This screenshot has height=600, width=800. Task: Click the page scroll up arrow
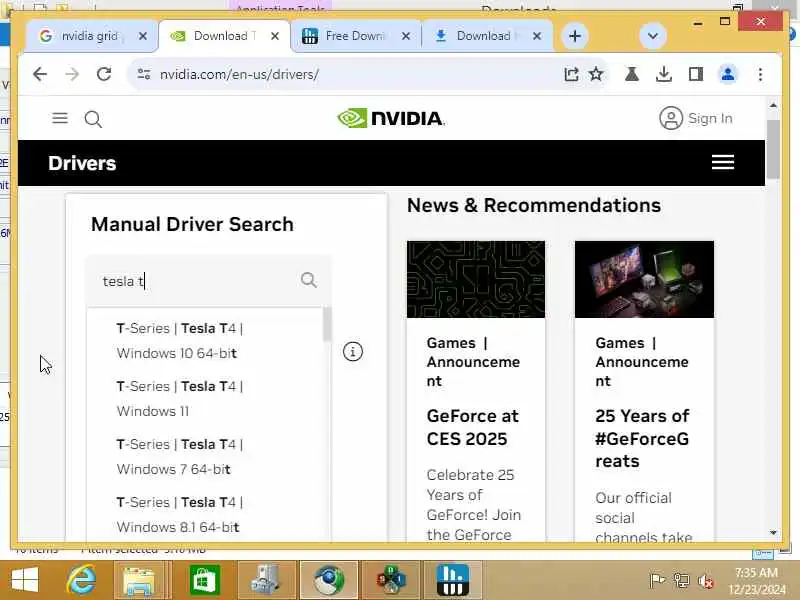tap(773, 106)
